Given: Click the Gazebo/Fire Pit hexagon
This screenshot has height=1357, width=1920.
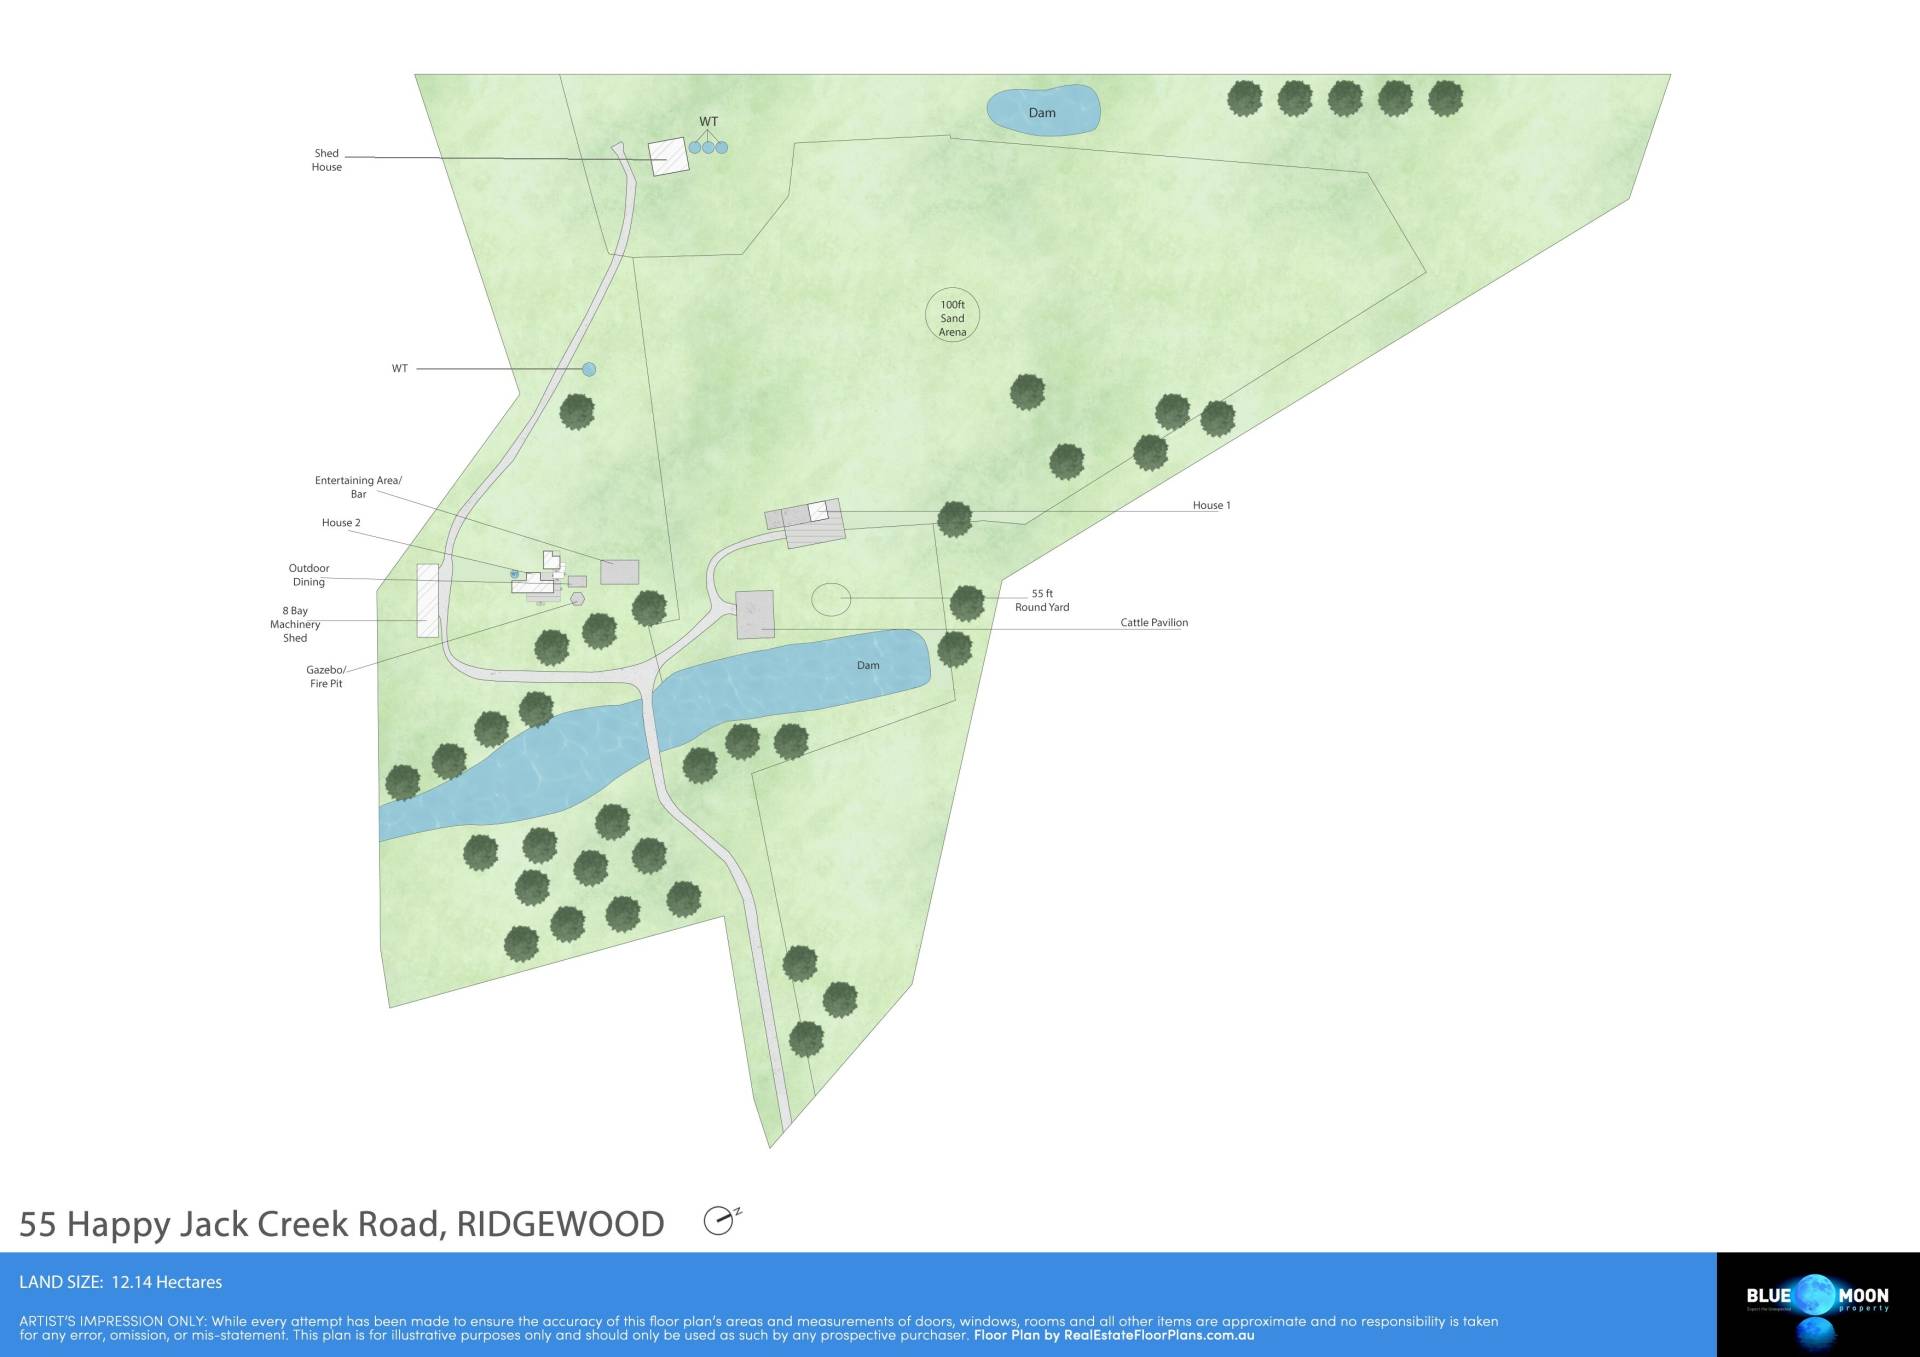Looking at the screenshot, I should 577,599.
